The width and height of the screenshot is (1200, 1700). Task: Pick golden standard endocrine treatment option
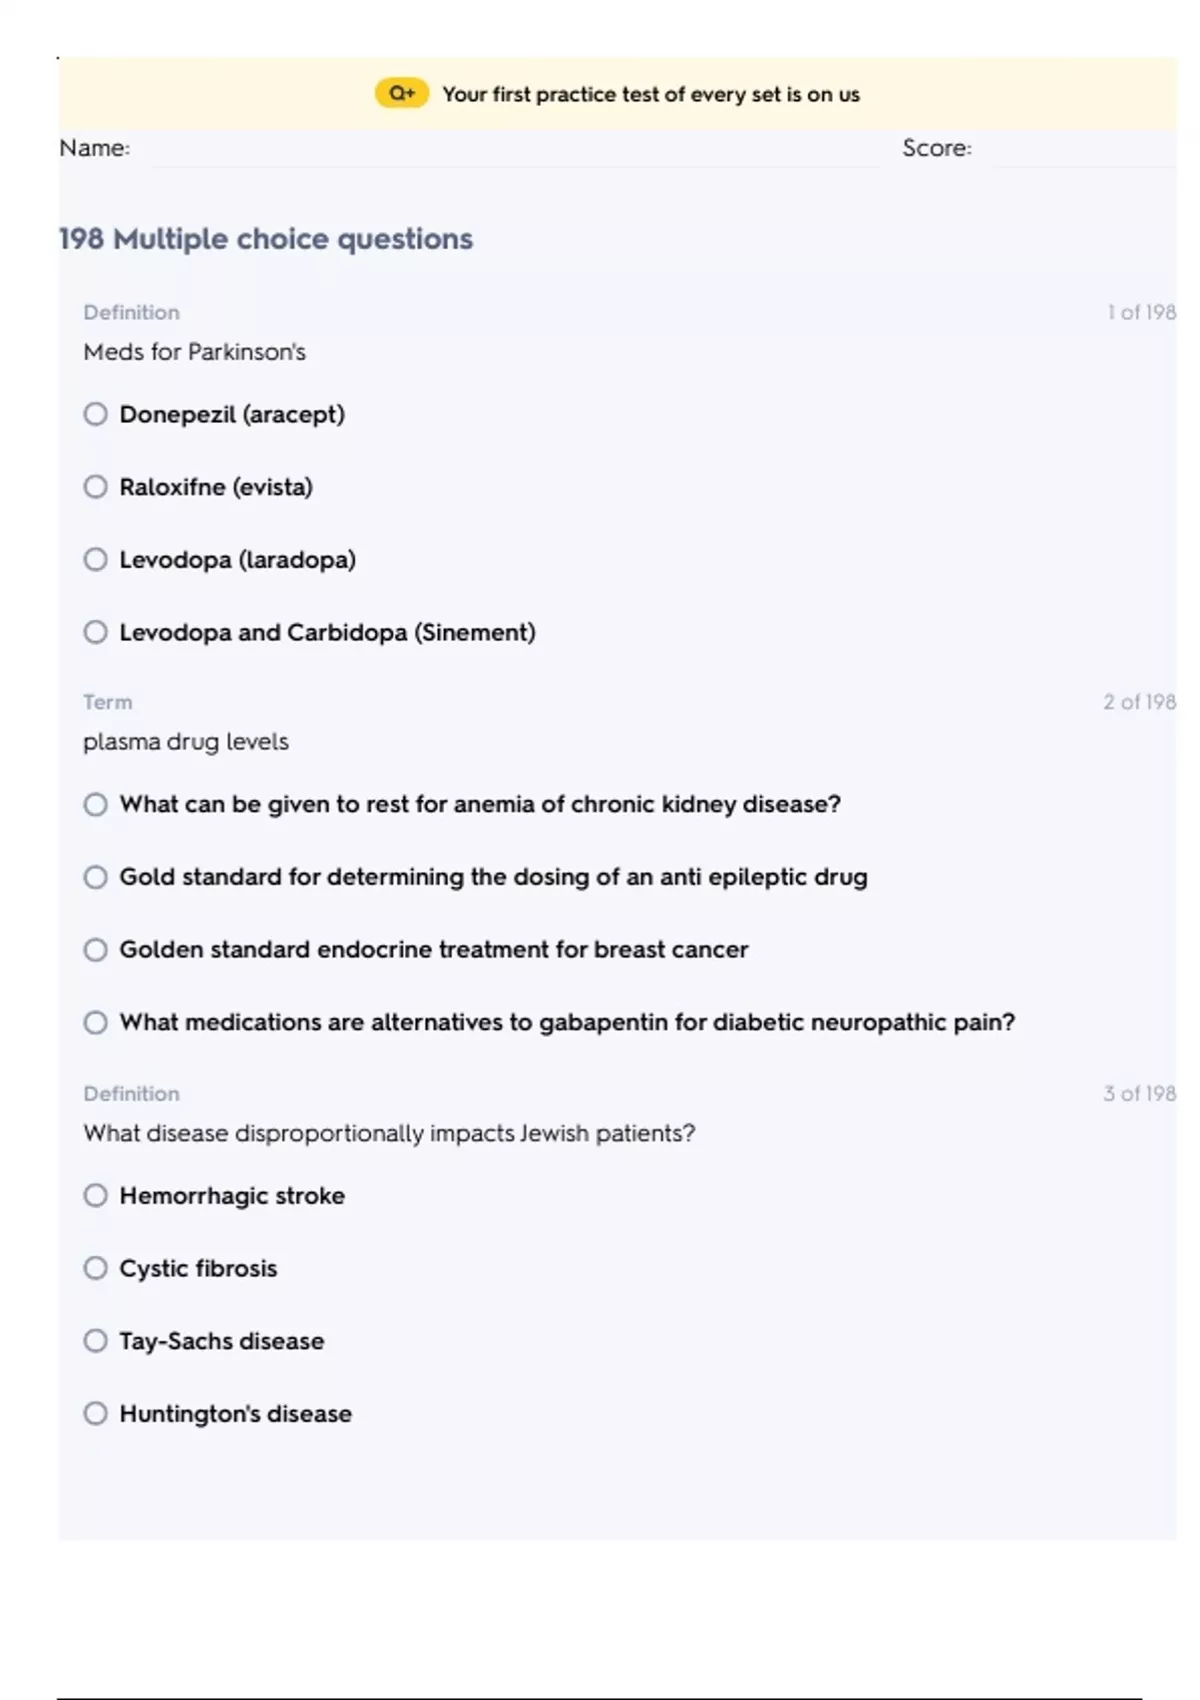click(x=96, y=949)
